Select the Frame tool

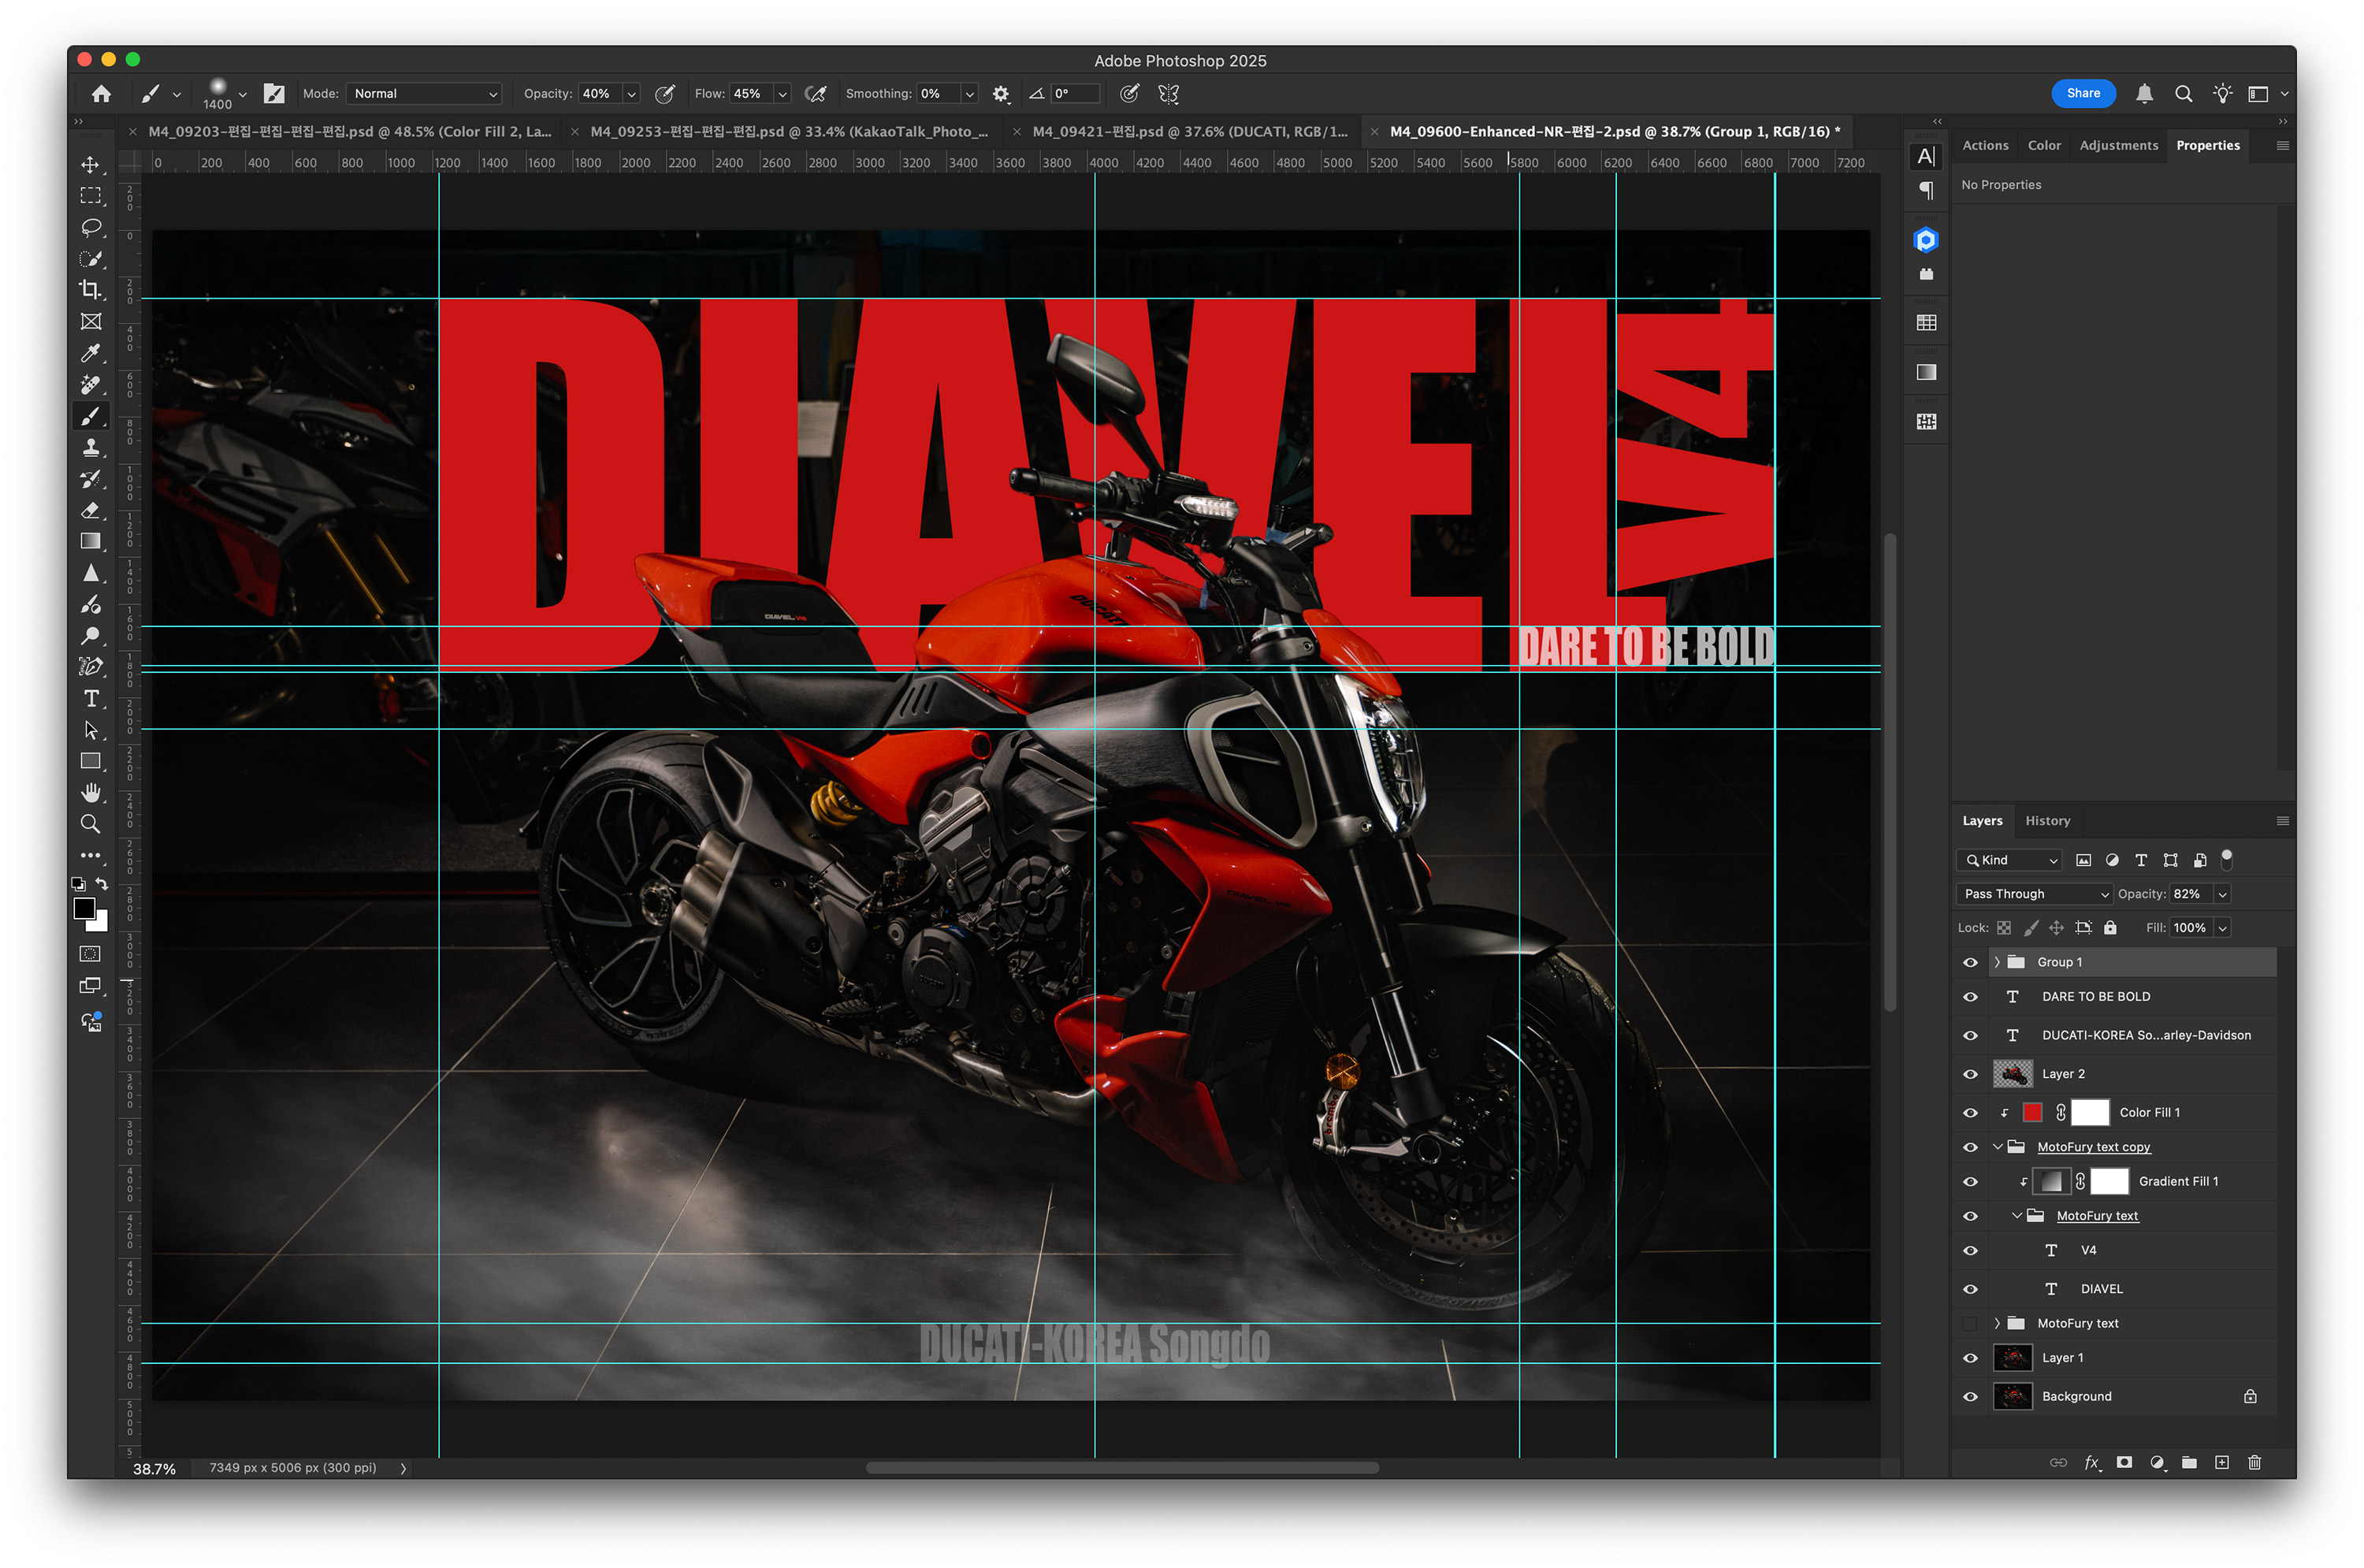pos(91,321)
